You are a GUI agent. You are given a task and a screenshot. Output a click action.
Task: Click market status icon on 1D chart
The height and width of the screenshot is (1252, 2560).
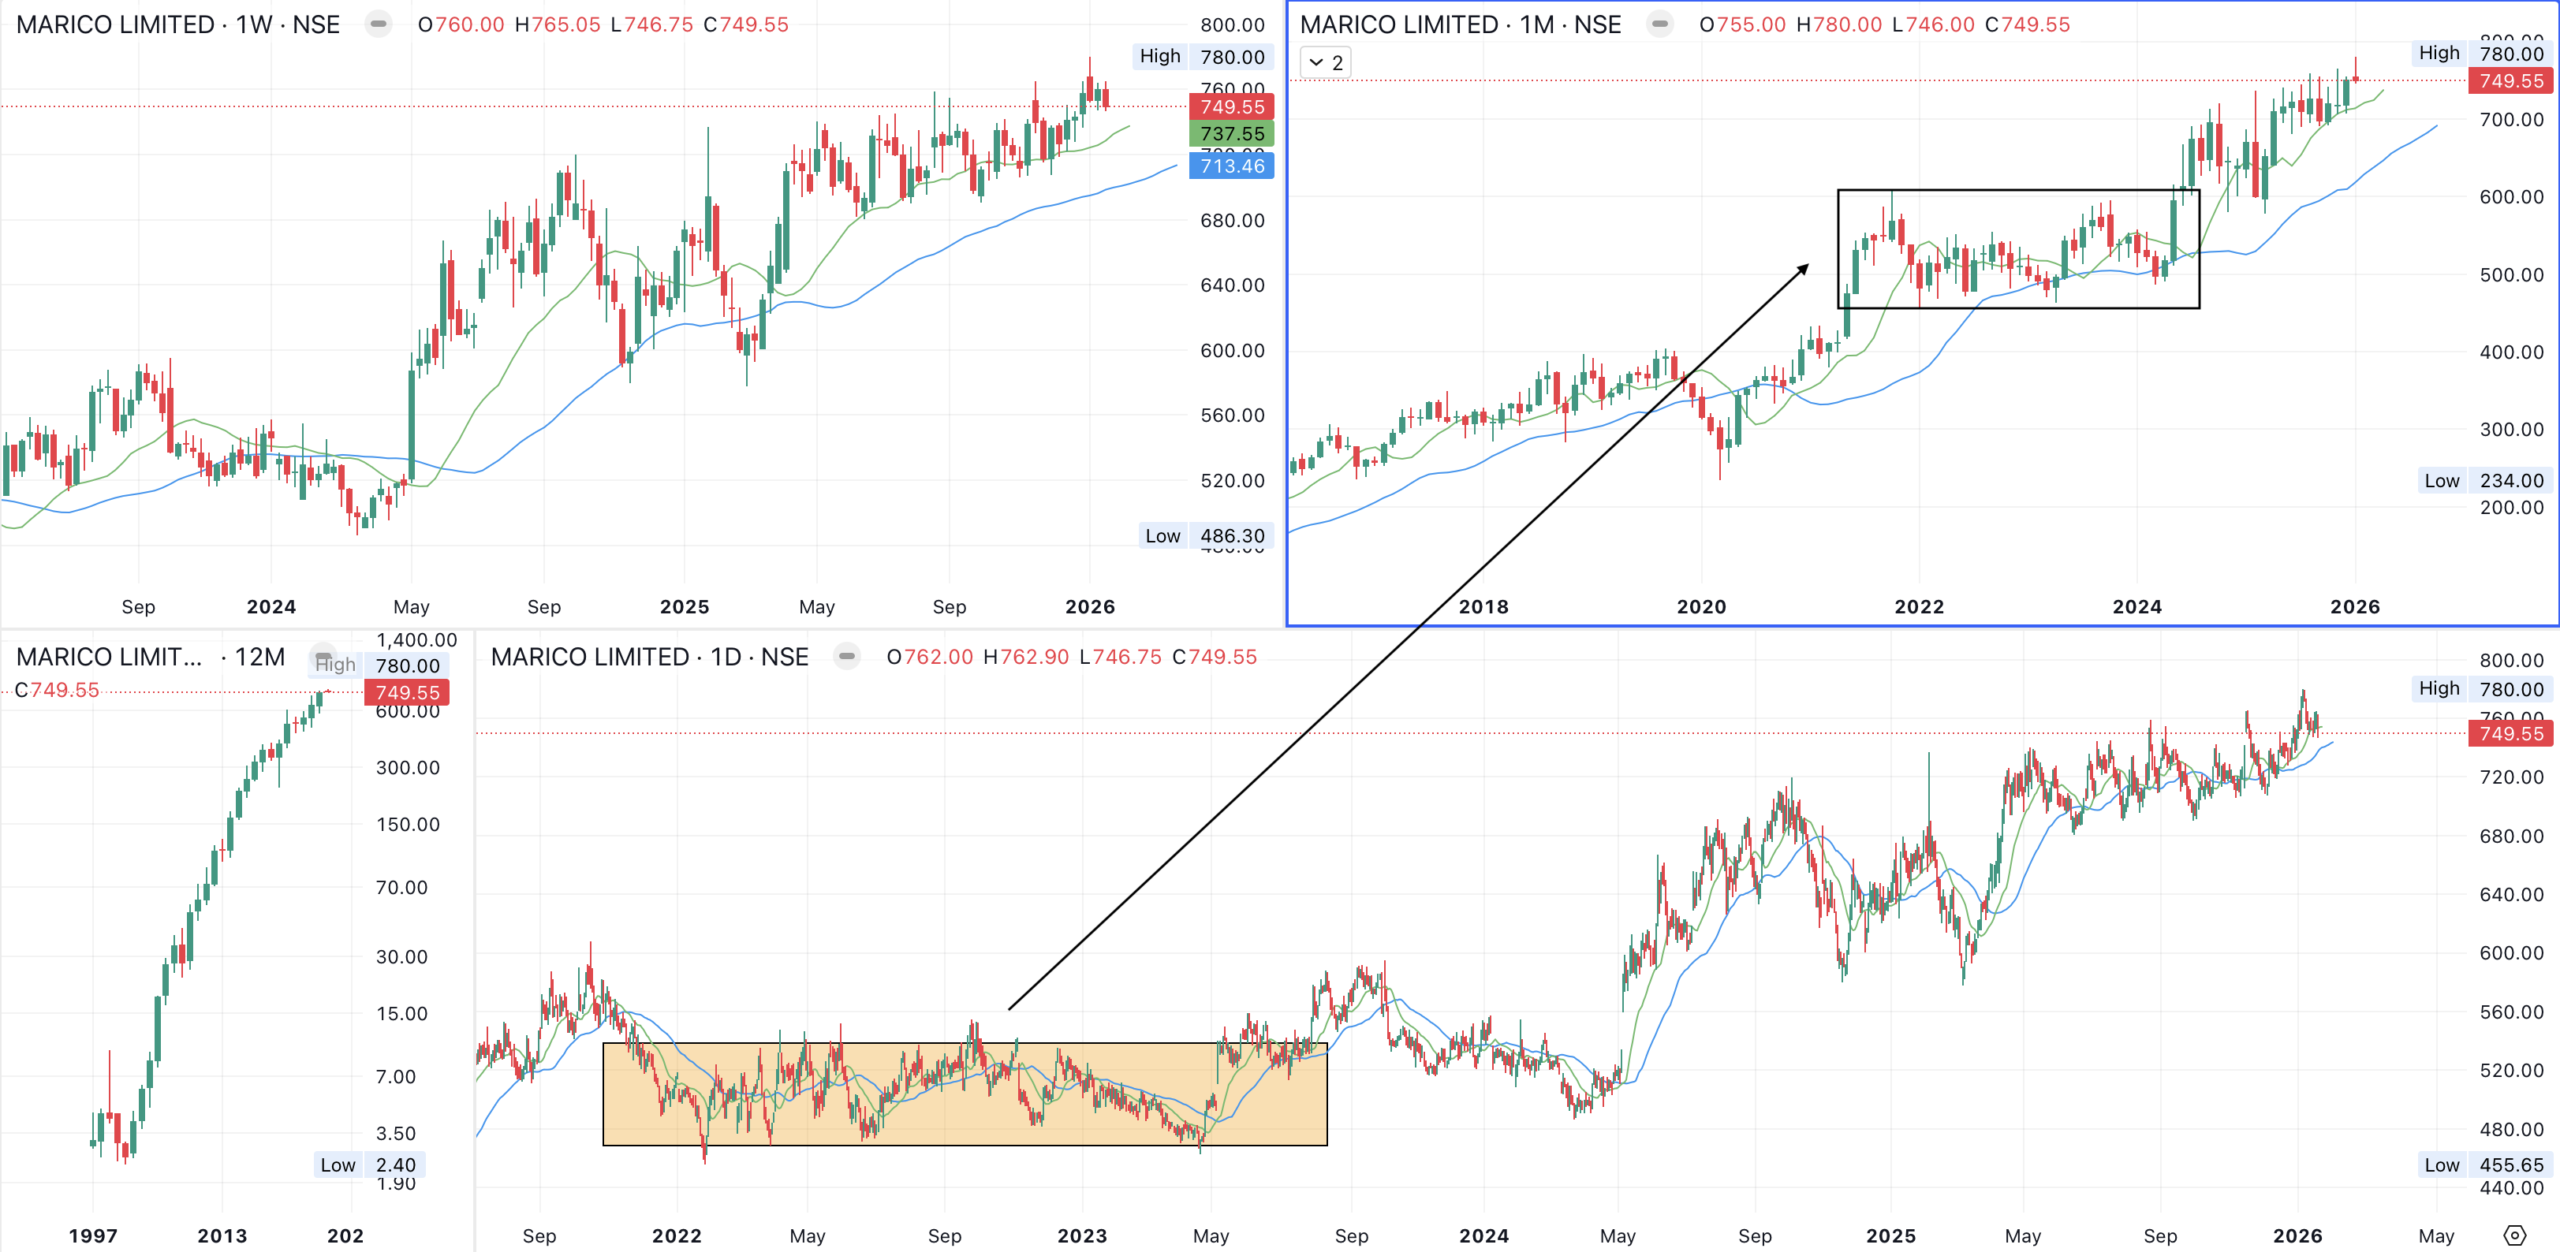tap(847, 657)
